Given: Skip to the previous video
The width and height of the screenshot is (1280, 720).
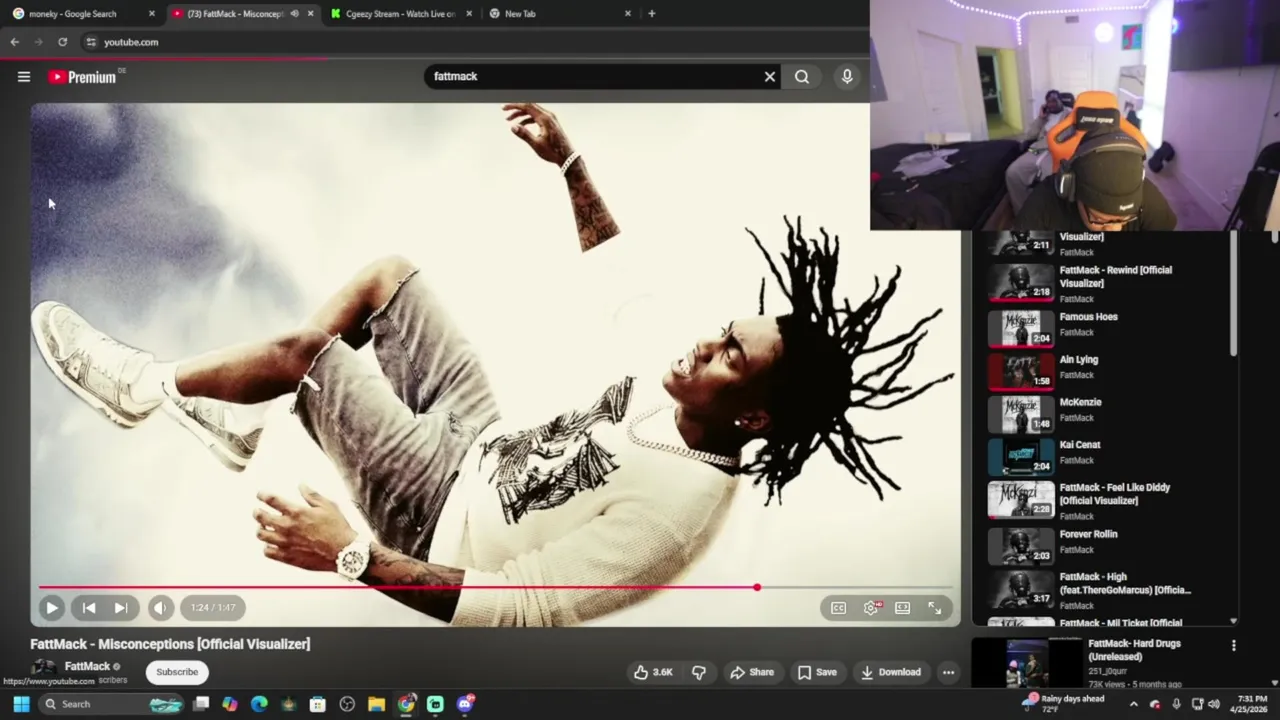Looking at the screenshot, I should click(89, 607).
